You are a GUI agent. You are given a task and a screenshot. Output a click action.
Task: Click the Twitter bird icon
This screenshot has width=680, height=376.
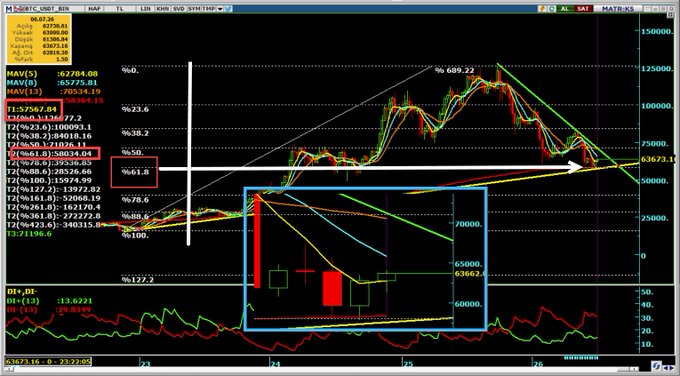pos(228,9)
